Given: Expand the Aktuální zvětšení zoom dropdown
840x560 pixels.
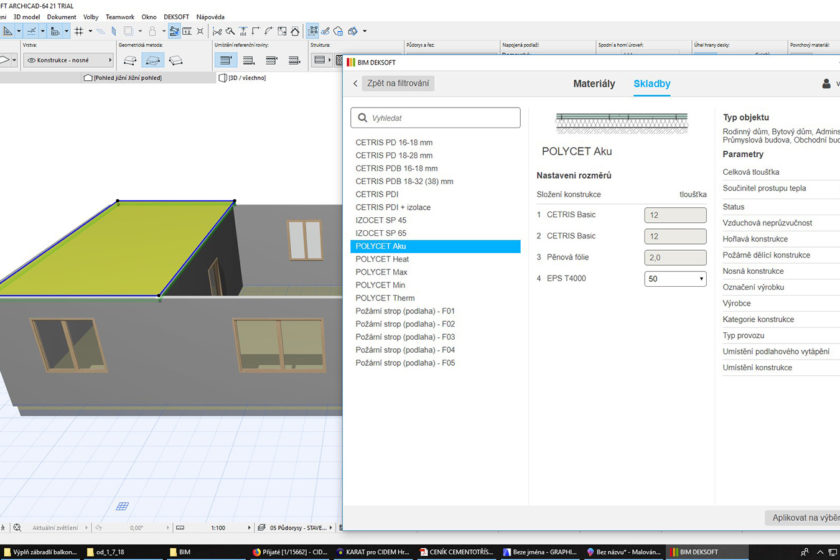Looking at the screenshot, I should click(86, 528).
